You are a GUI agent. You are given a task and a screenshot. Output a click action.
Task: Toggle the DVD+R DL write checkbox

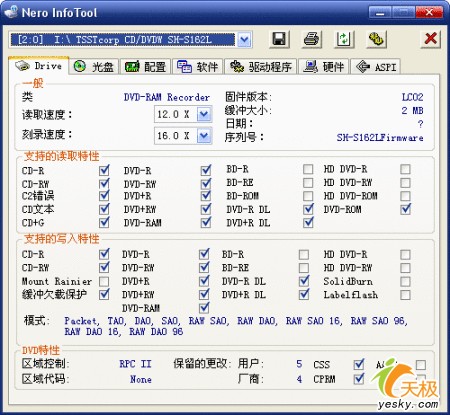(x=304, y=294)
